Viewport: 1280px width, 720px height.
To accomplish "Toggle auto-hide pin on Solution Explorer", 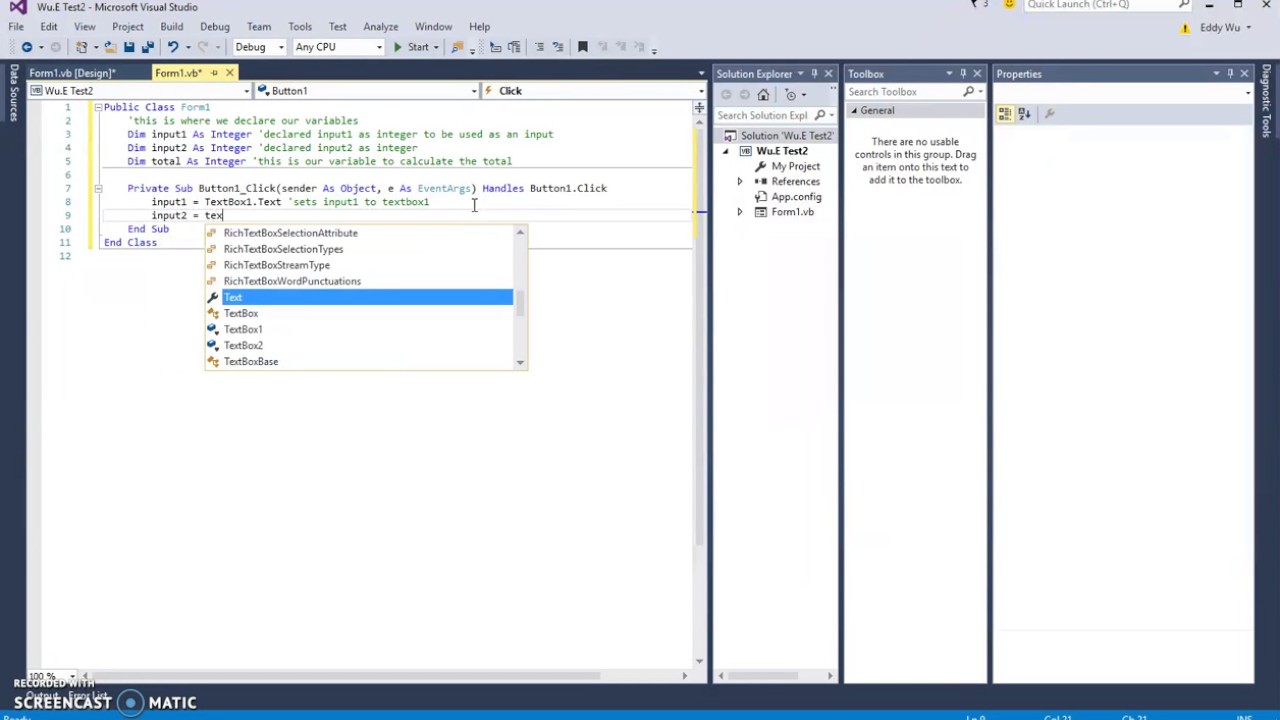I will pos(814,74).
